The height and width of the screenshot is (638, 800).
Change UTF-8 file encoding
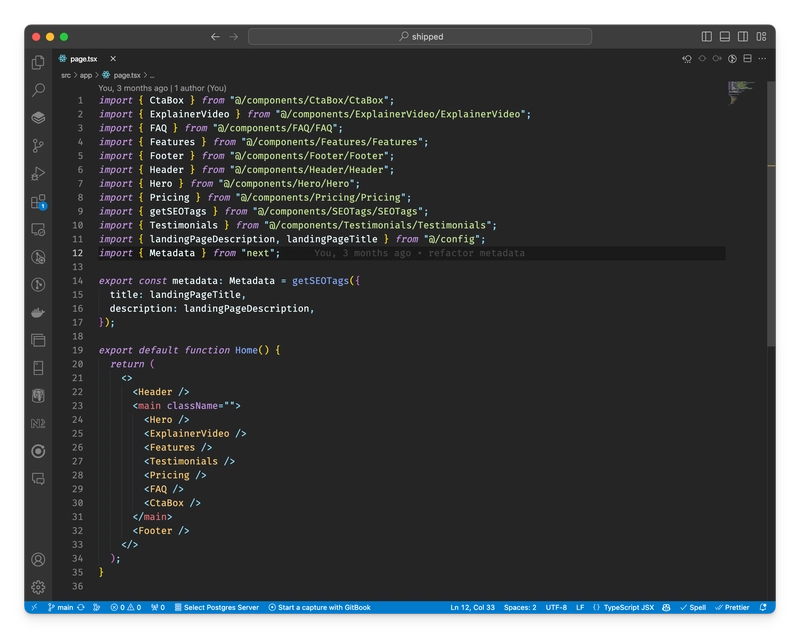coord(556,607)
